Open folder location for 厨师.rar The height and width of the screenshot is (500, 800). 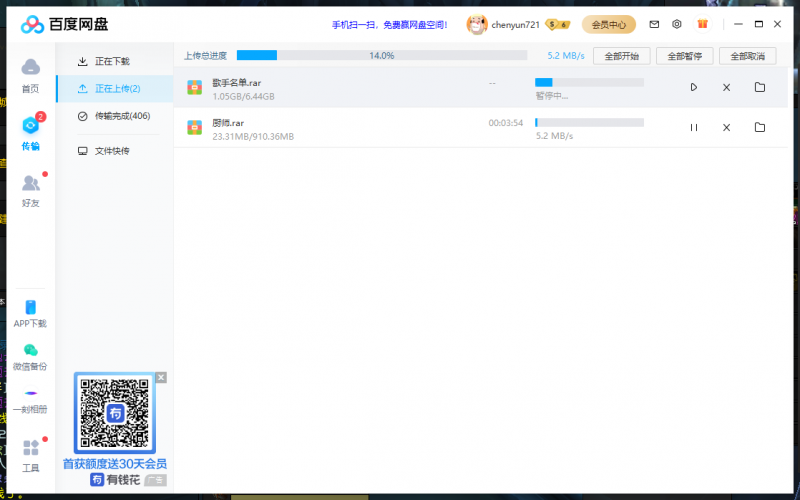coord(760,128)
